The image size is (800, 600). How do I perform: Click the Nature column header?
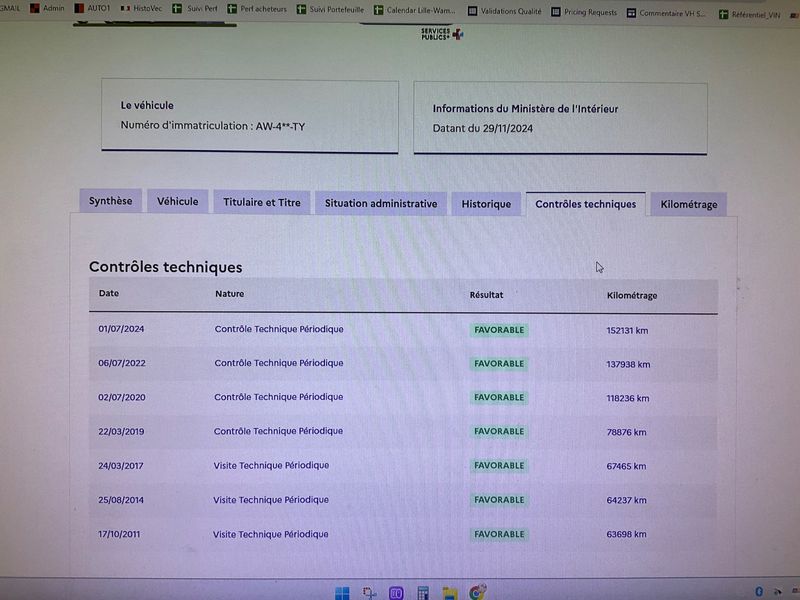(x=229, y=294)
